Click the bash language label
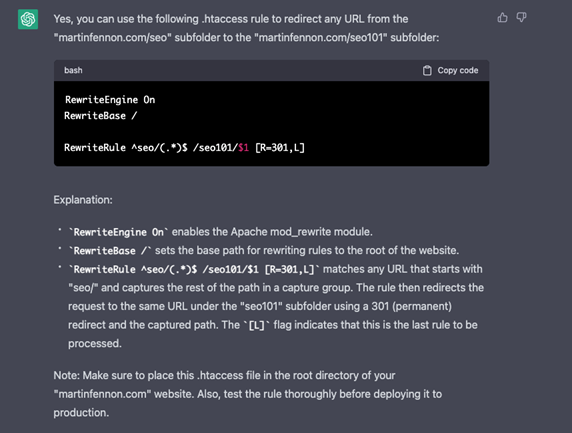The image size is (572, 433). click(73, 70)
